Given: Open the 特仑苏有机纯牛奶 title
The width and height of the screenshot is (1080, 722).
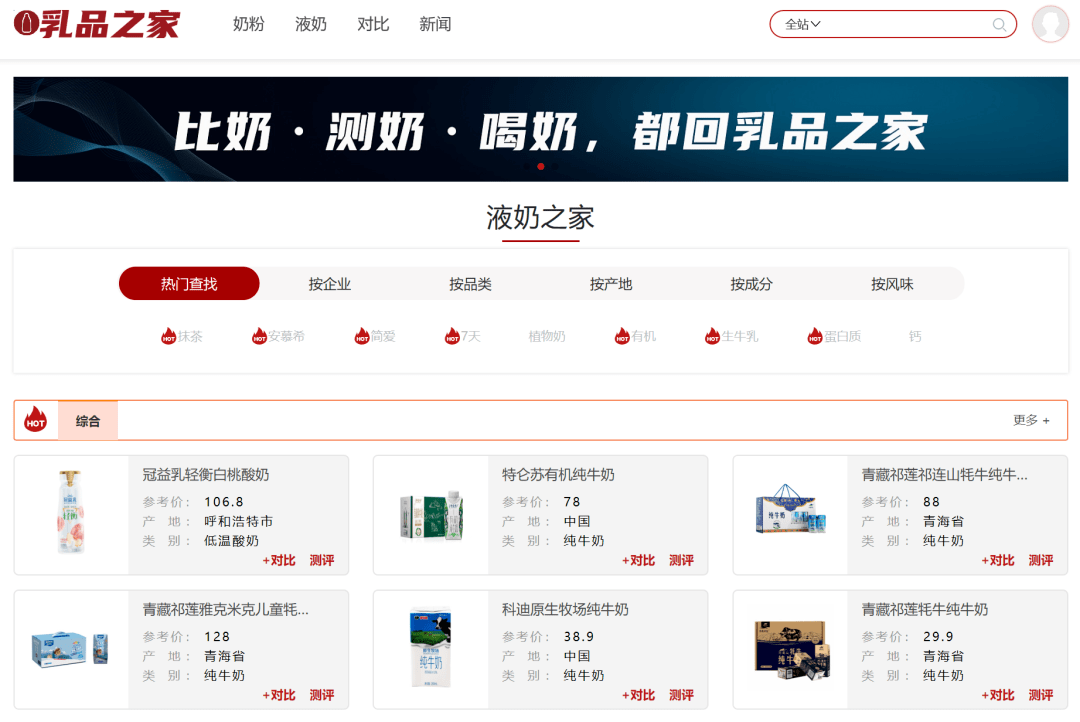Looking at the screenshot, I should 559,475.
